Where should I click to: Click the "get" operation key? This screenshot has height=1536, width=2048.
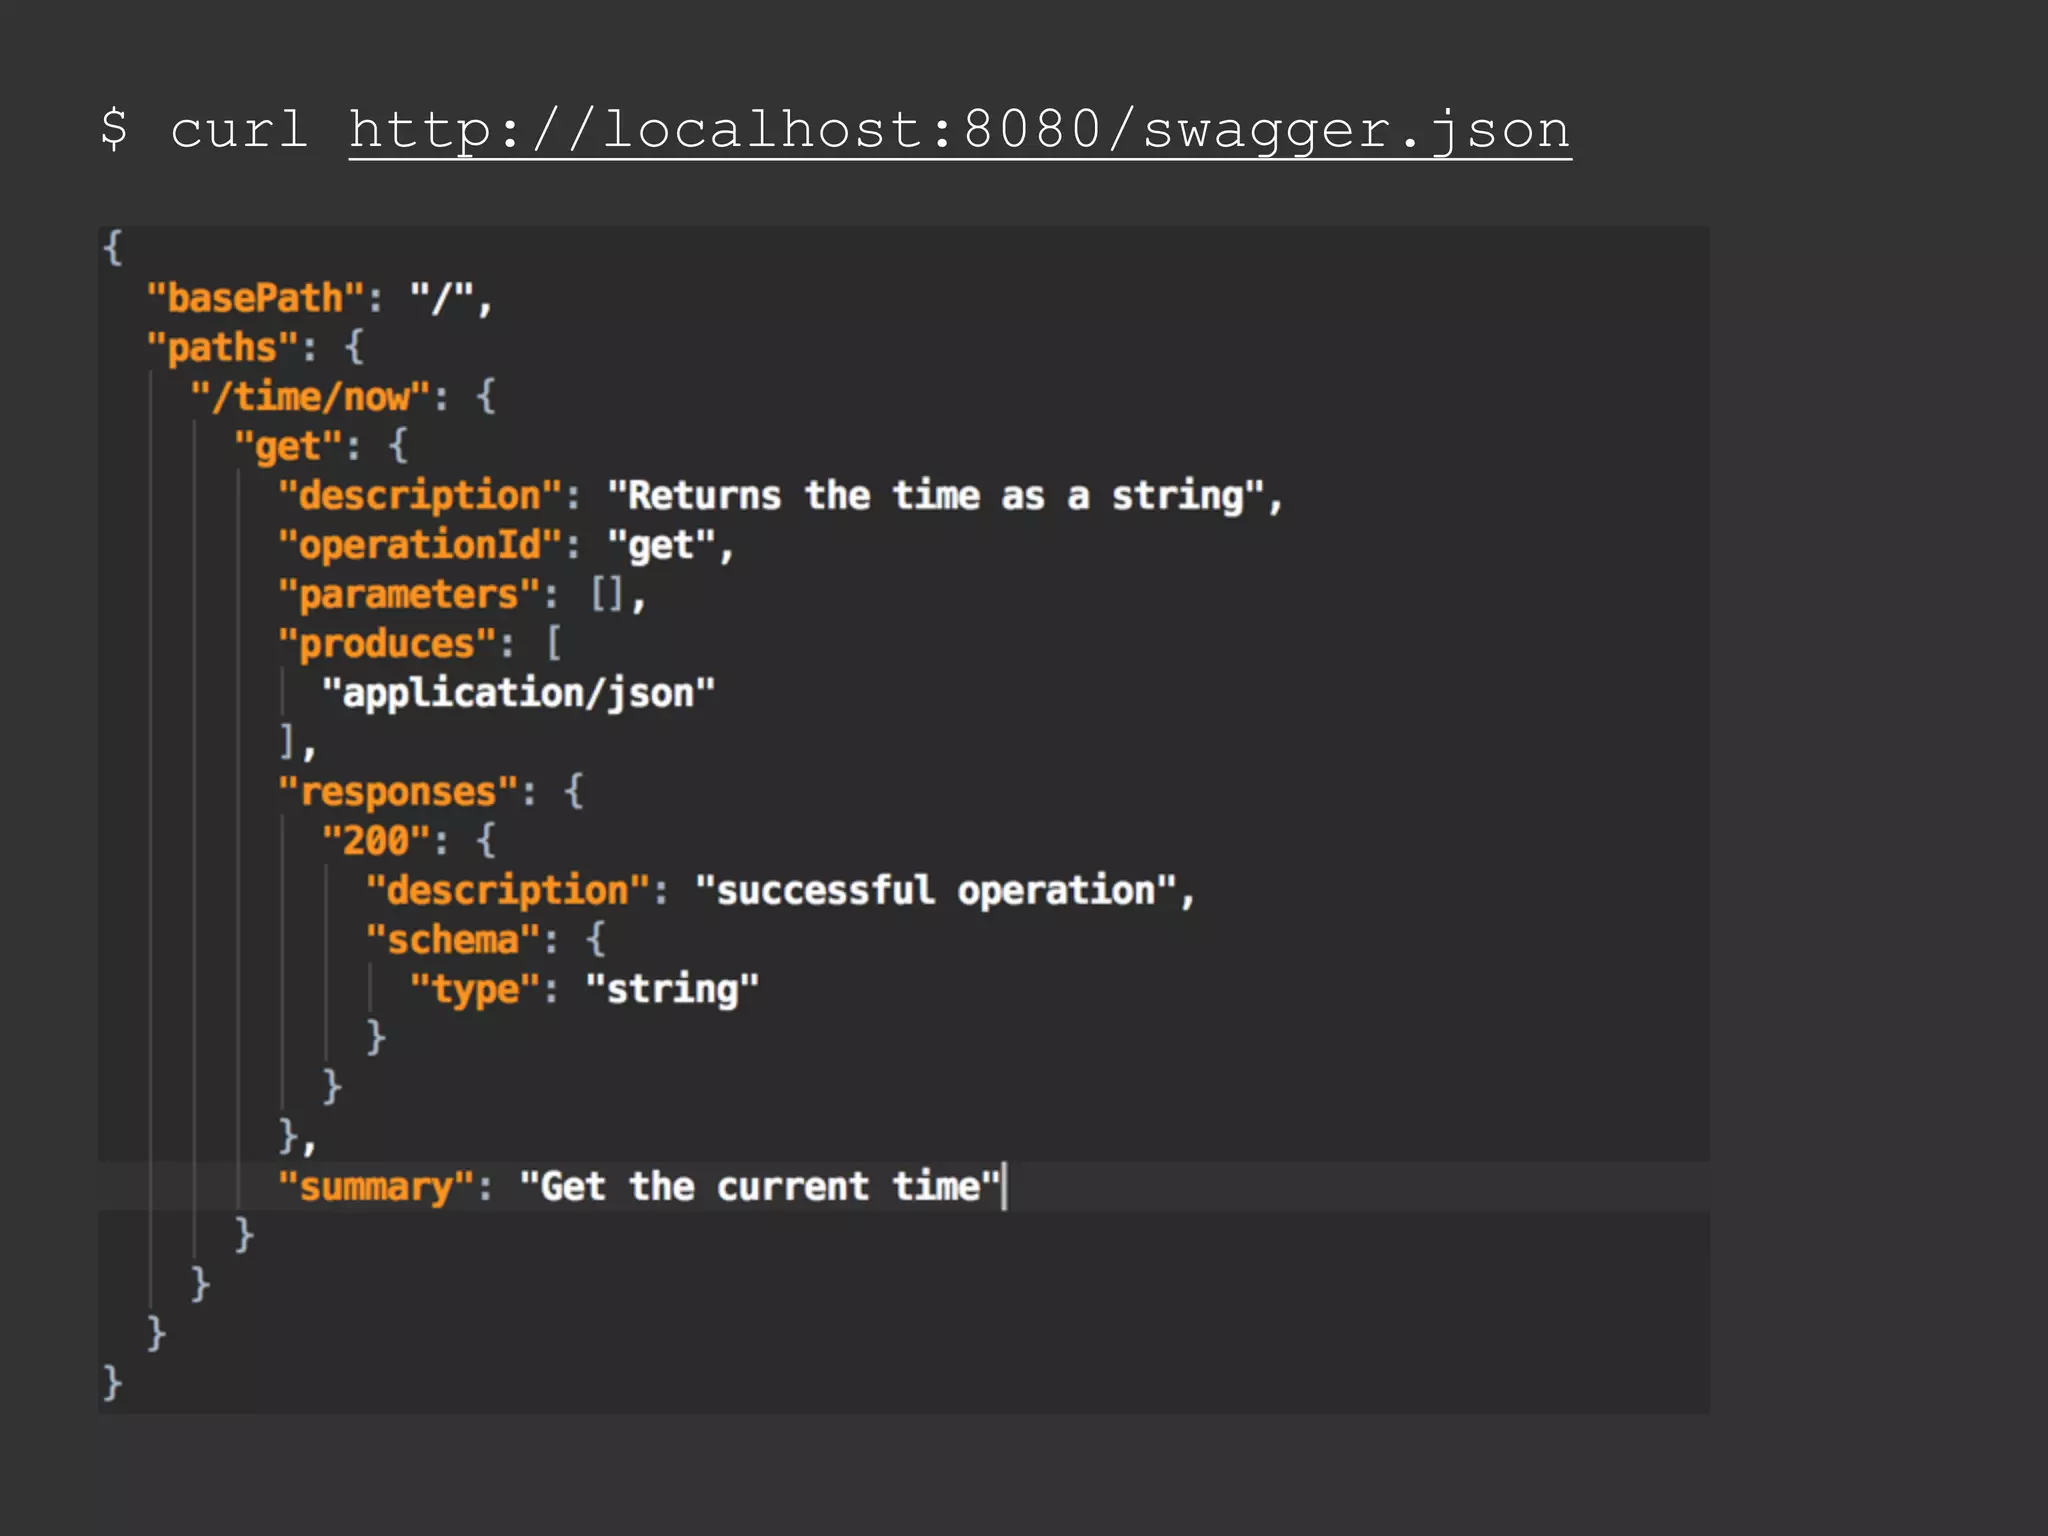point(288,446)
